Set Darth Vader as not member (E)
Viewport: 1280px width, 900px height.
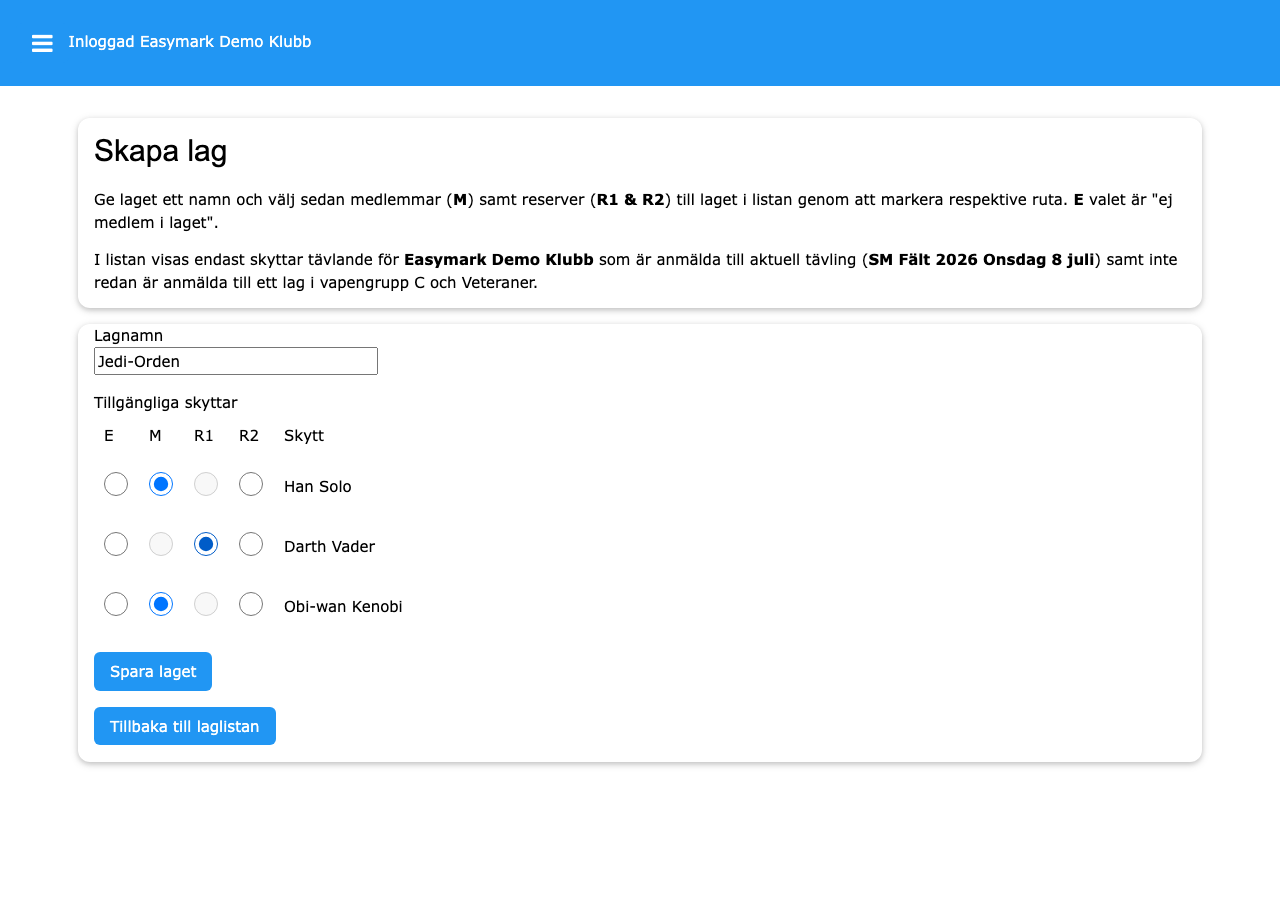[116, 544]
